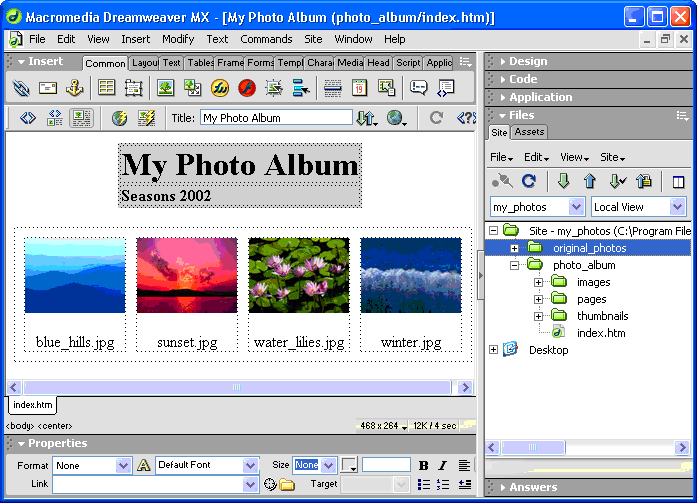
Task: Expand the Desktop node
Action: click(493, 350)
